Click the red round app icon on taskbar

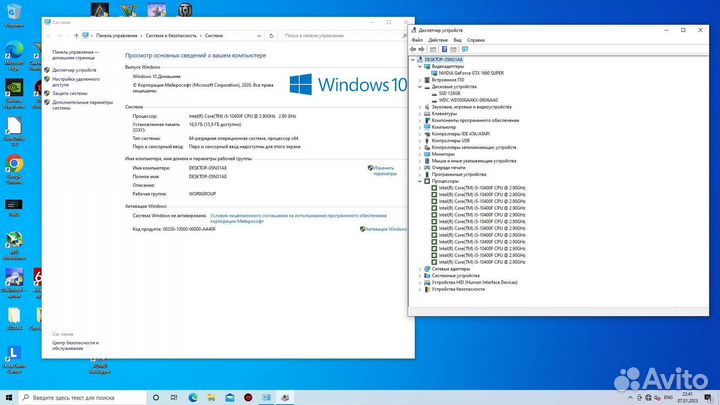(248, 397)
